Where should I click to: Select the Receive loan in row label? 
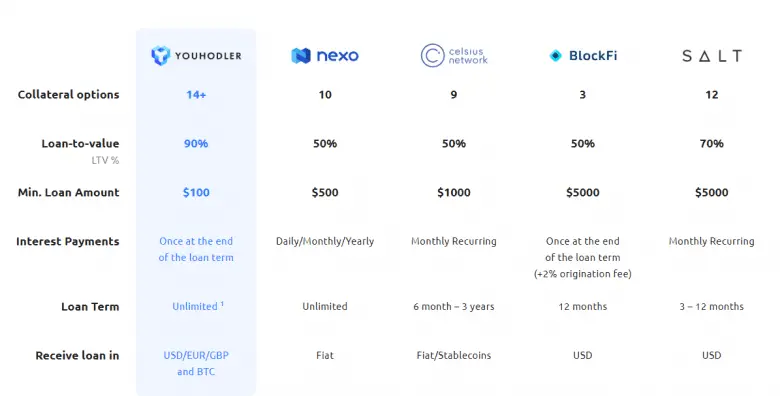coord(77,355)
